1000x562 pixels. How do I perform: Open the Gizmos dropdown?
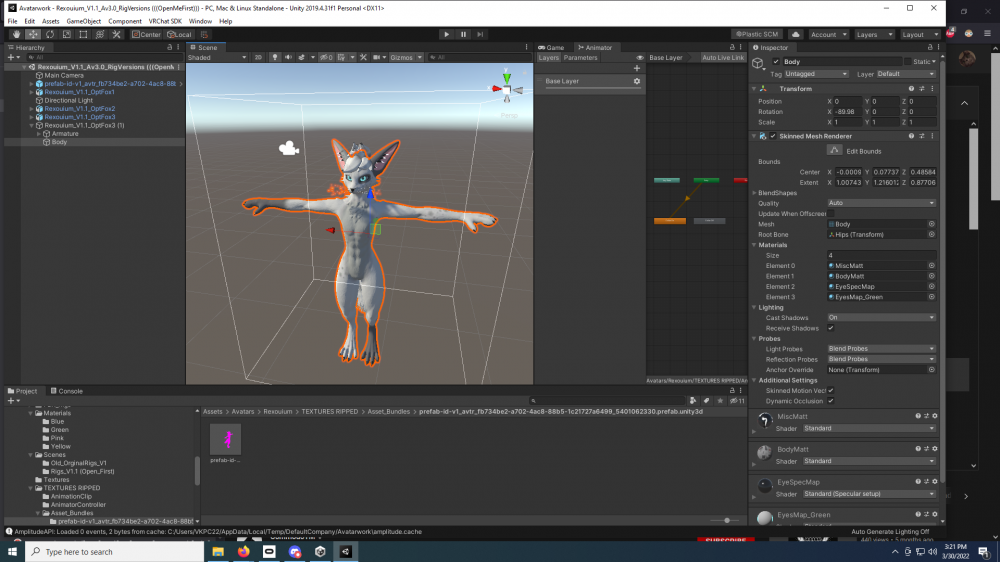[406, 57]
